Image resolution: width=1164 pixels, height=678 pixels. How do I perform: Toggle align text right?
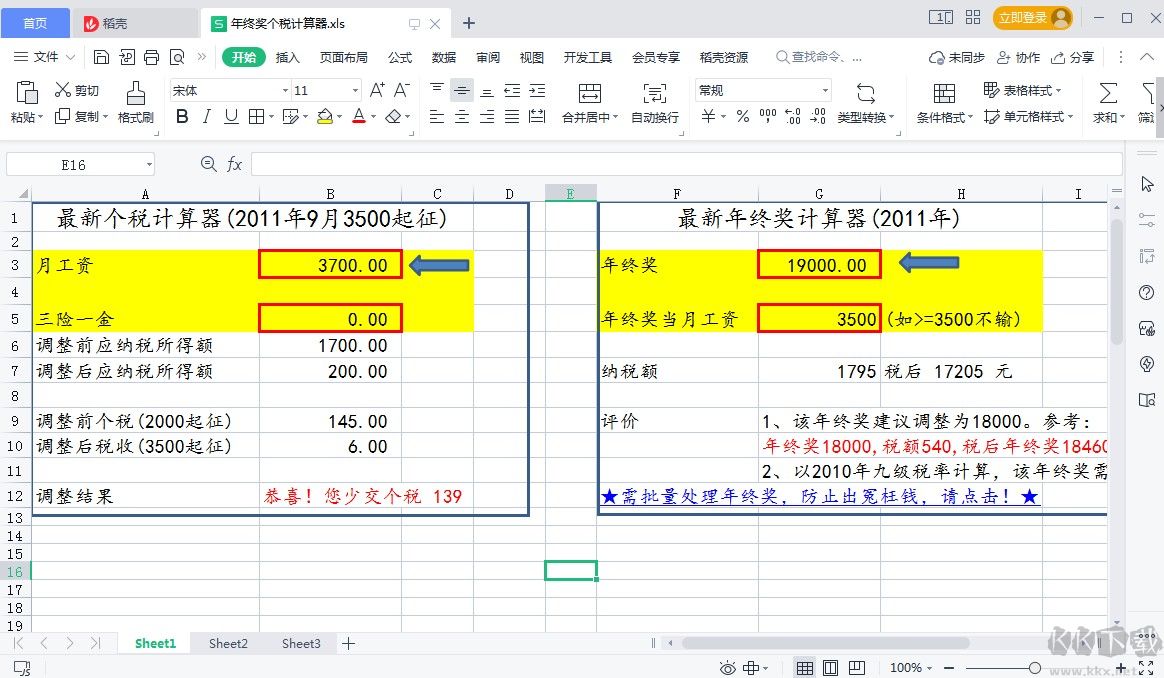487,117
